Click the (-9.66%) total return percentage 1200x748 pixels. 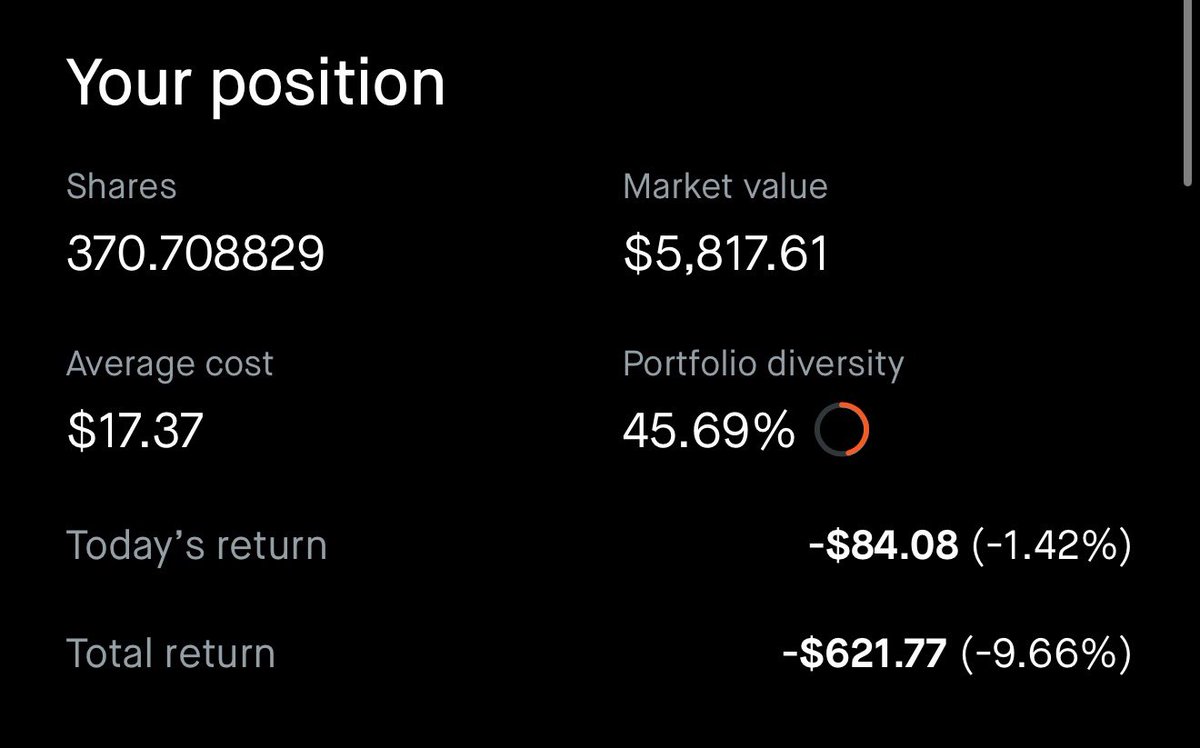[x=1045, y=654]
